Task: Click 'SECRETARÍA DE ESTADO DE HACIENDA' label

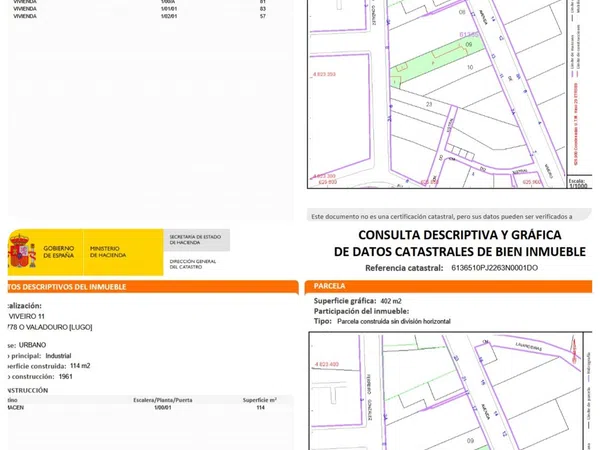Action: pos(195,240)
